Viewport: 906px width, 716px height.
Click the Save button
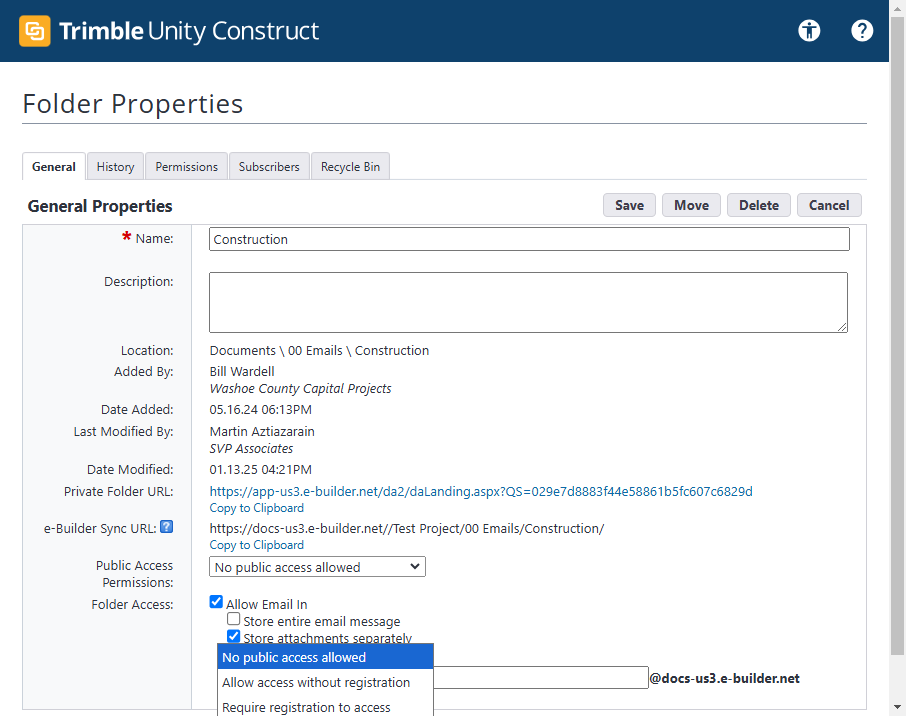coord(629,205)
